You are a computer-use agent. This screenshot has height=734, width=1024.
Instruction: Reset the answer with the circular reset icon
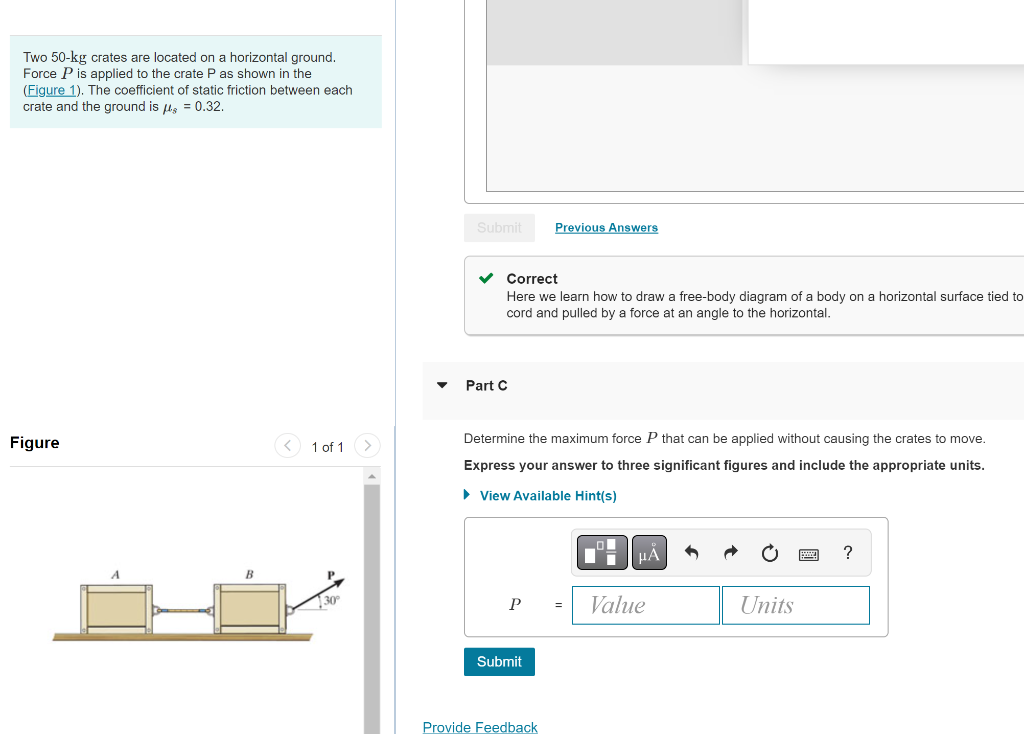coord(769,552)
